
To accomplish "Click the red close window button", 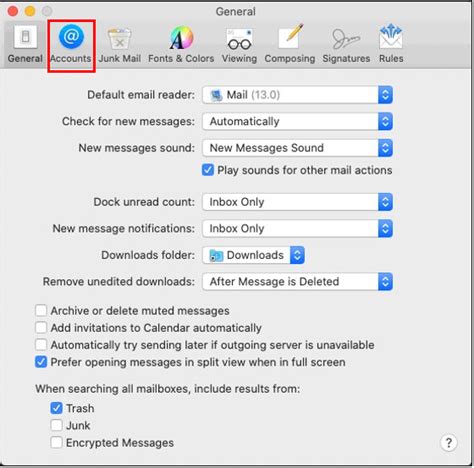I will 13,11.
